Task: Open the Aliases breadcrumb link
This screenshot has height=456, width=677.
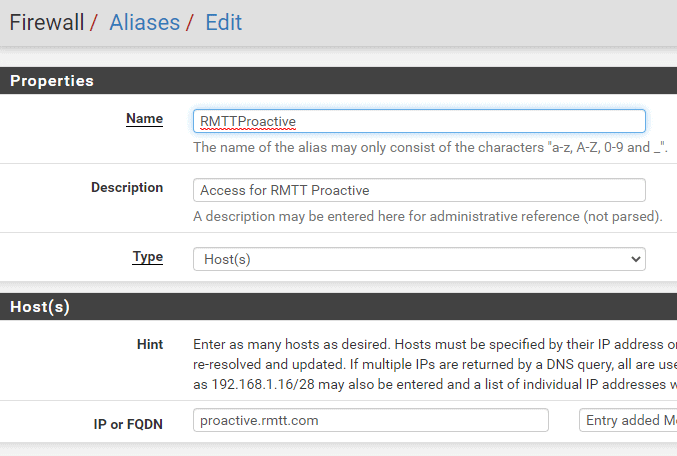Action: [144, 22]
